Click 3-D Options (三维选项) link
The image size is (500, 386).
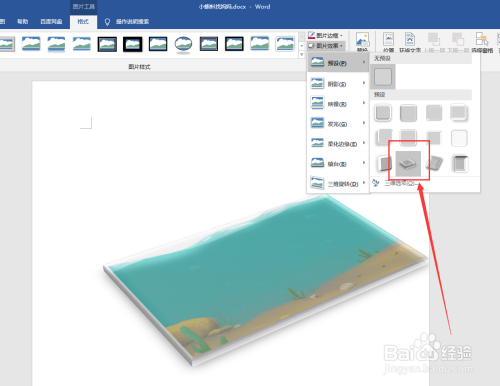click(x=400, y=183)
